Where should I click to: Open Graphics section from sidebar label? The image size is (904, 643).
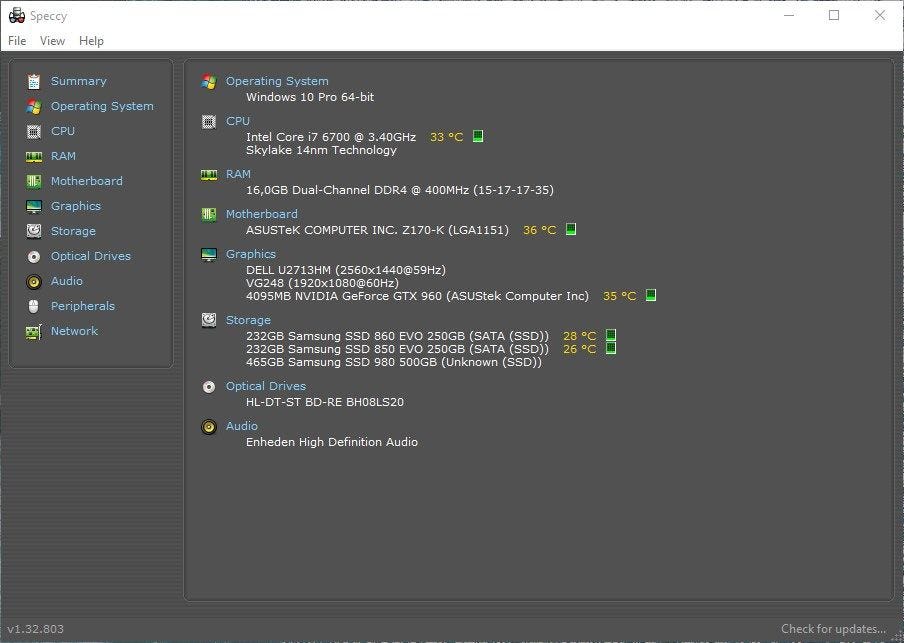[76, 206]
